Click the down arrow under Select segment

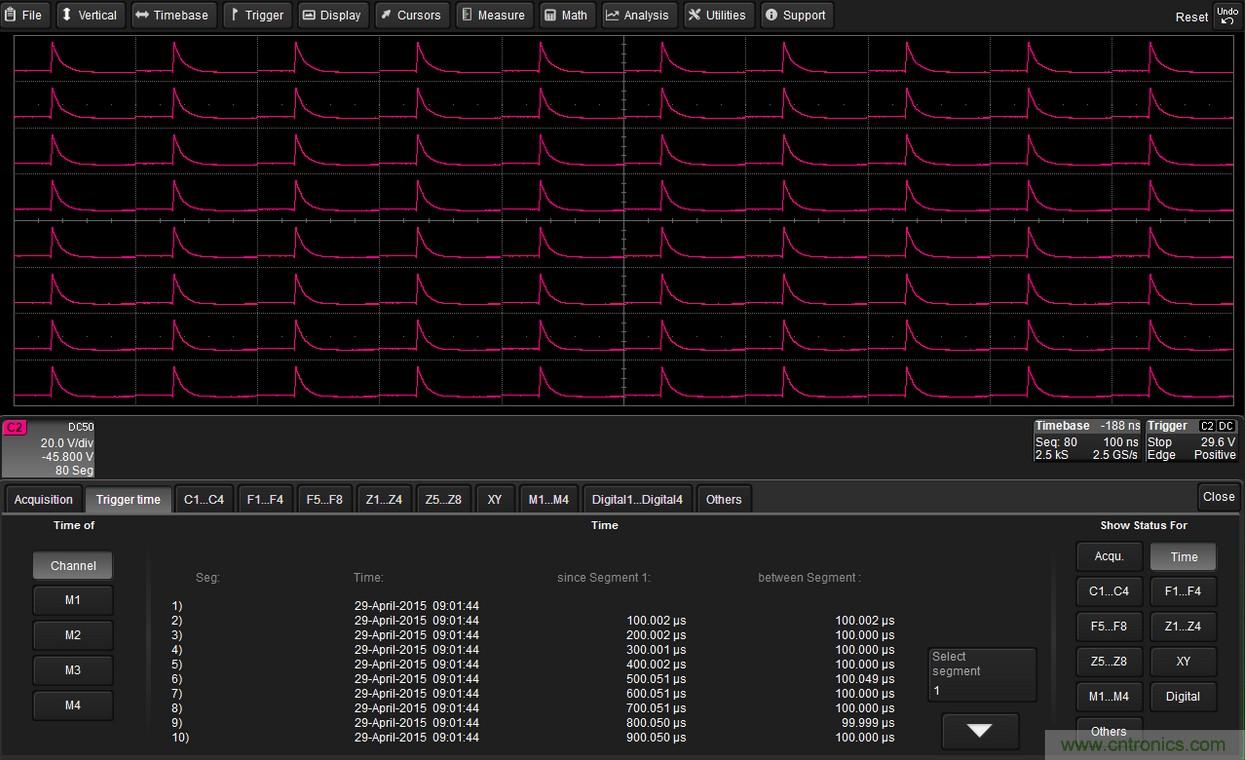click(979, 731)
